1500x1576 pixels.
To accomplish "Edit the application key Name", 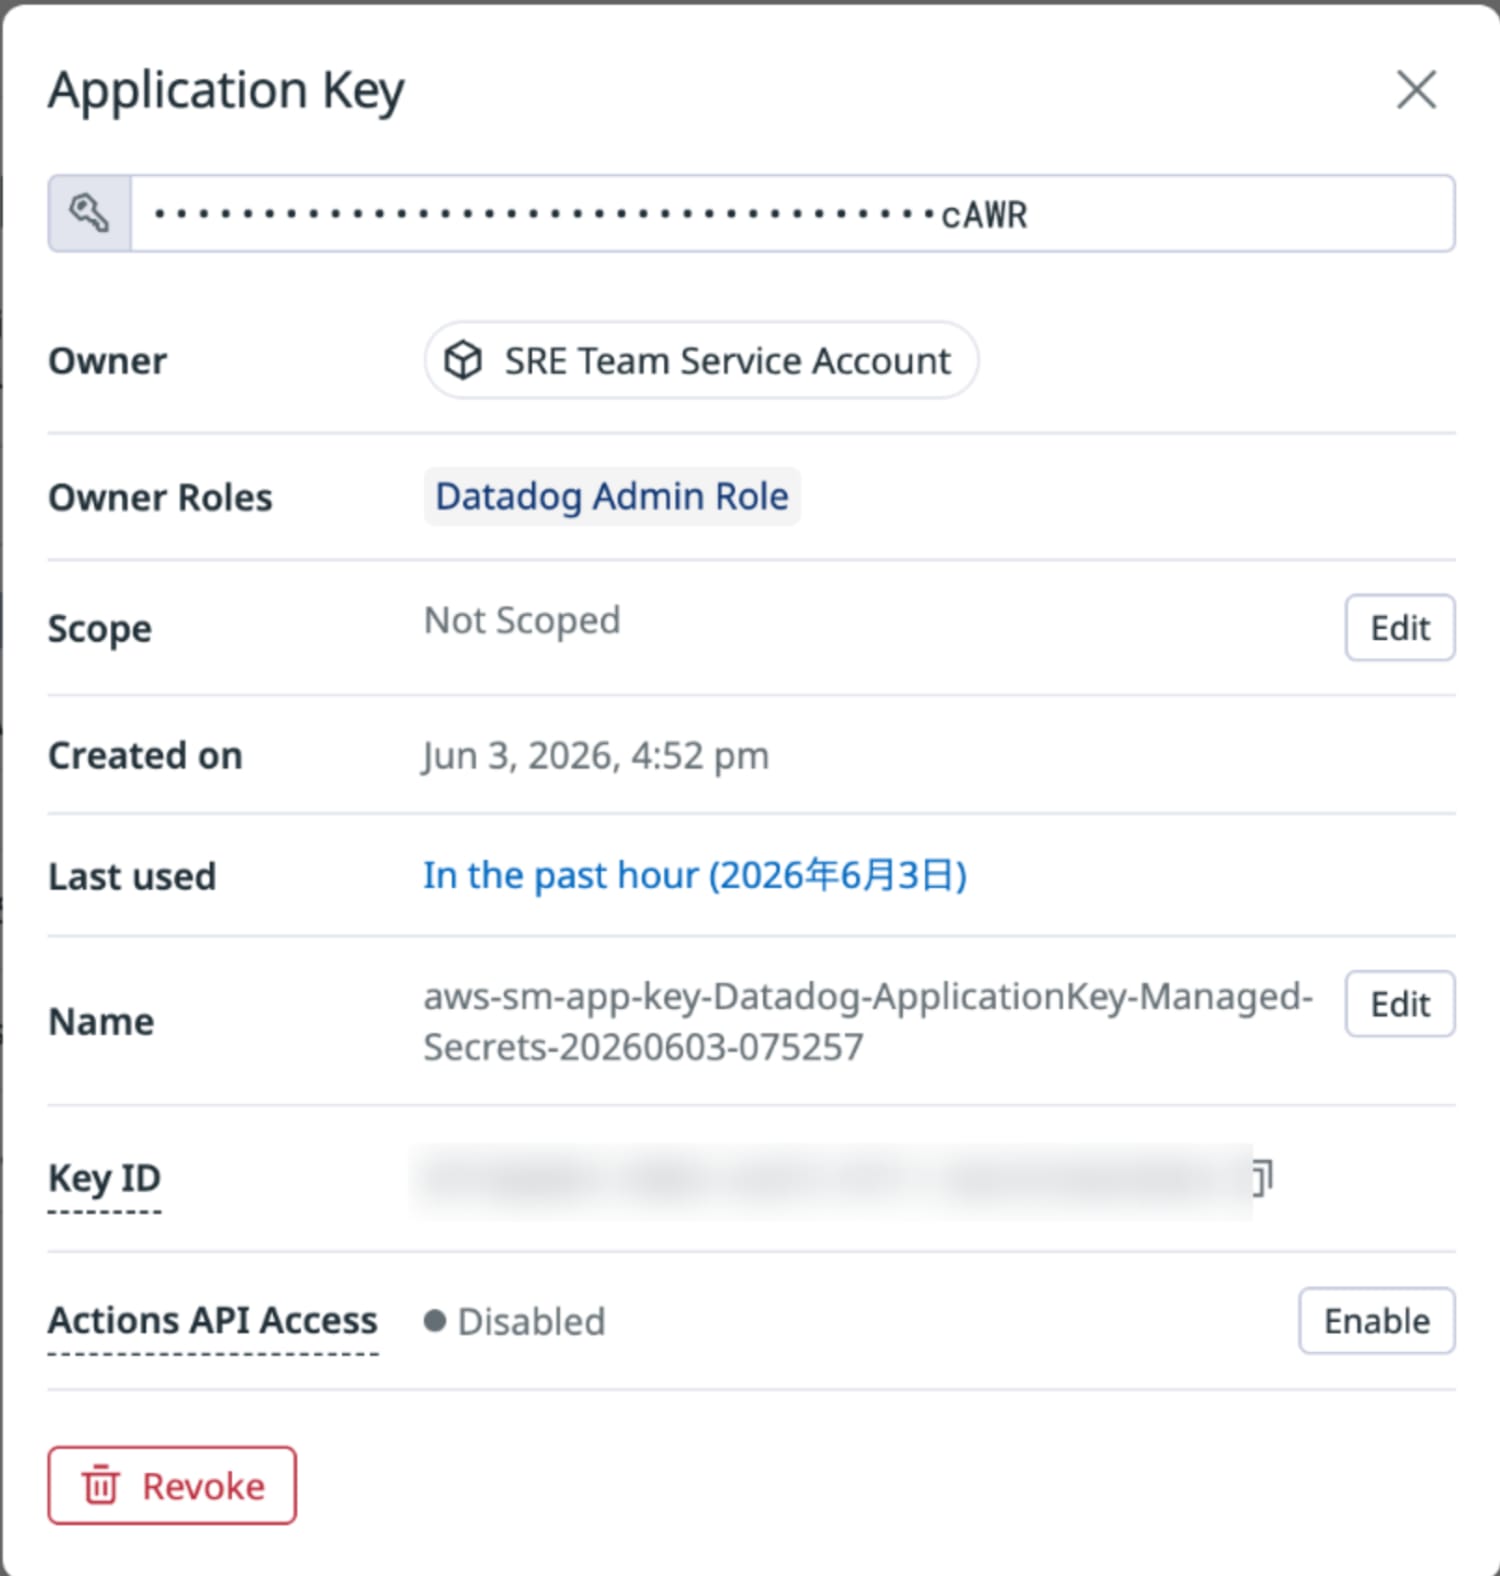I will 1399,1004.
